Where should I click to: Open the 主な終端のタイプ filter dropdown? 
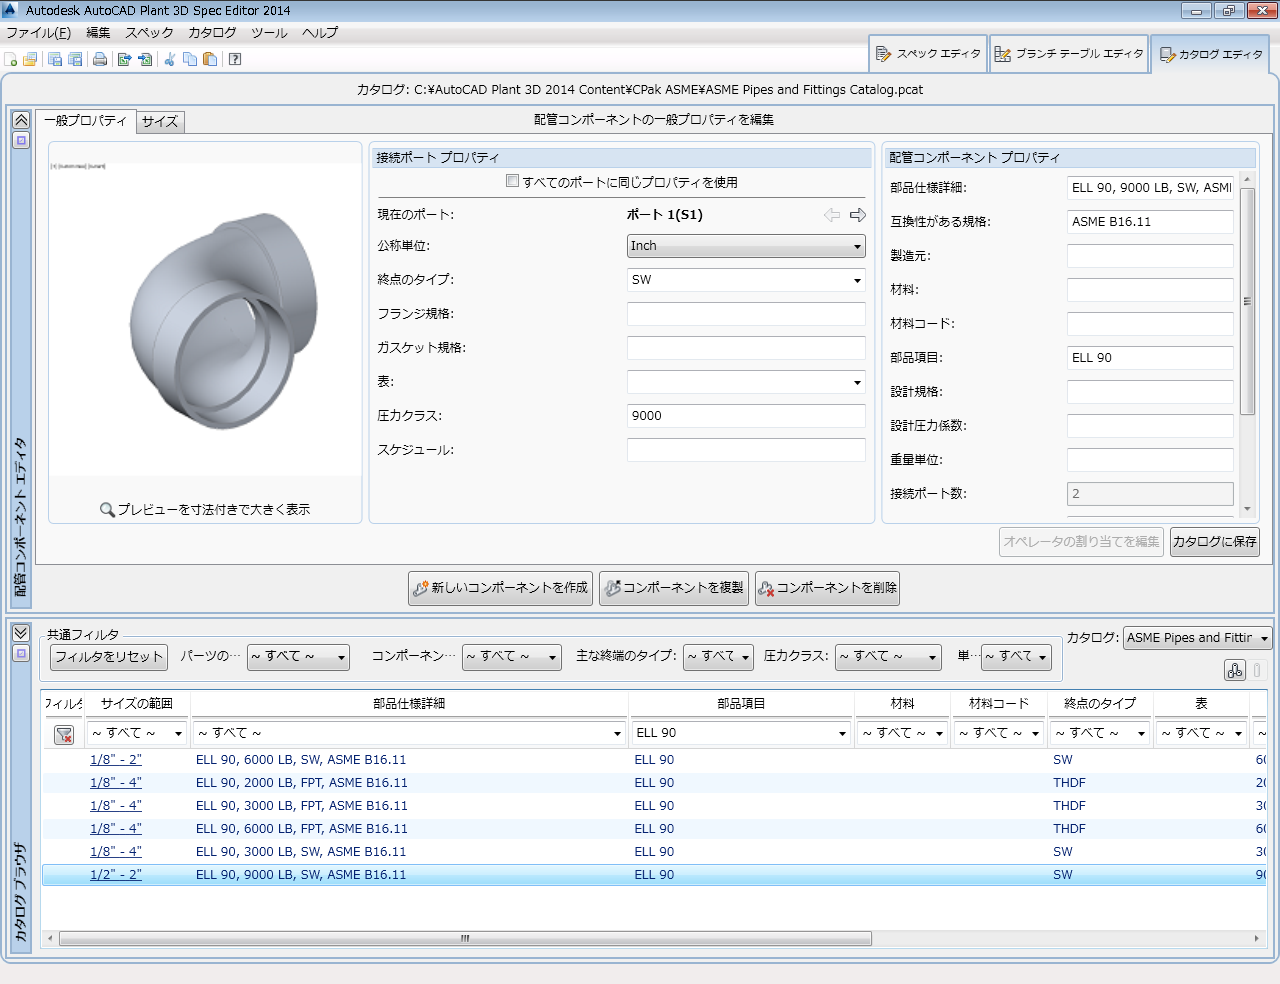tap(718, 657)
